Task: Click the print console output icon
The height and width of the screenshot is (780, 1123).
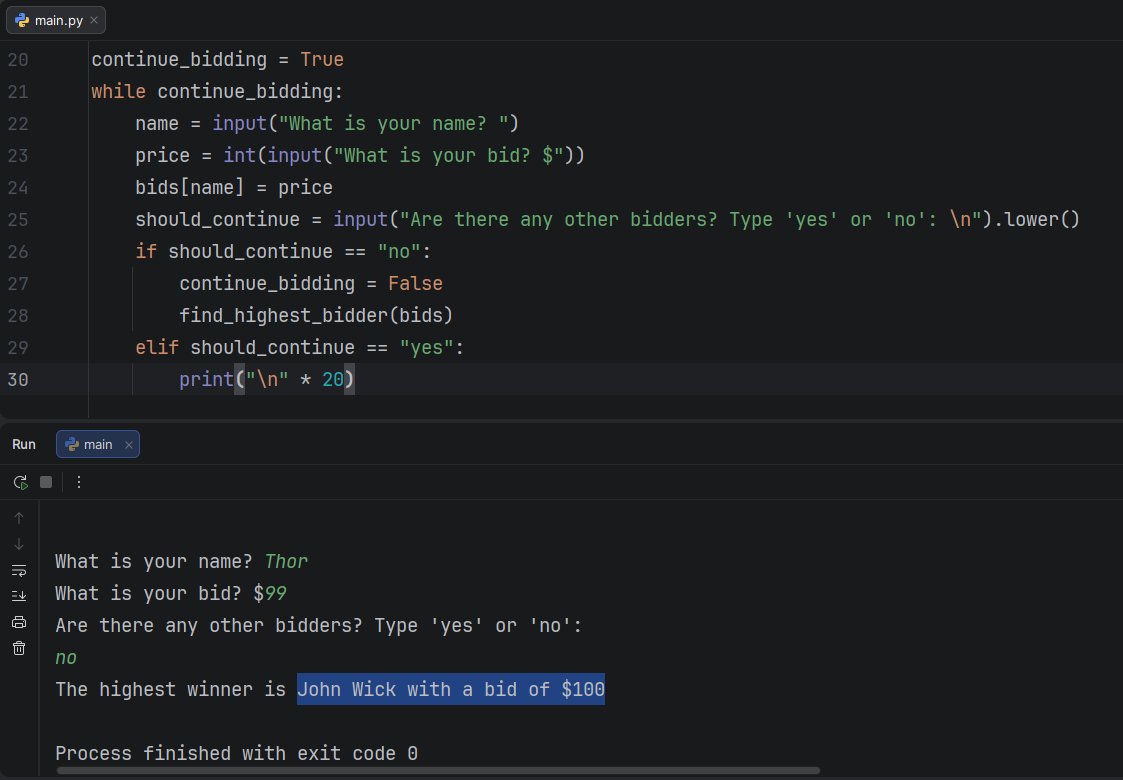Action: 19,622
